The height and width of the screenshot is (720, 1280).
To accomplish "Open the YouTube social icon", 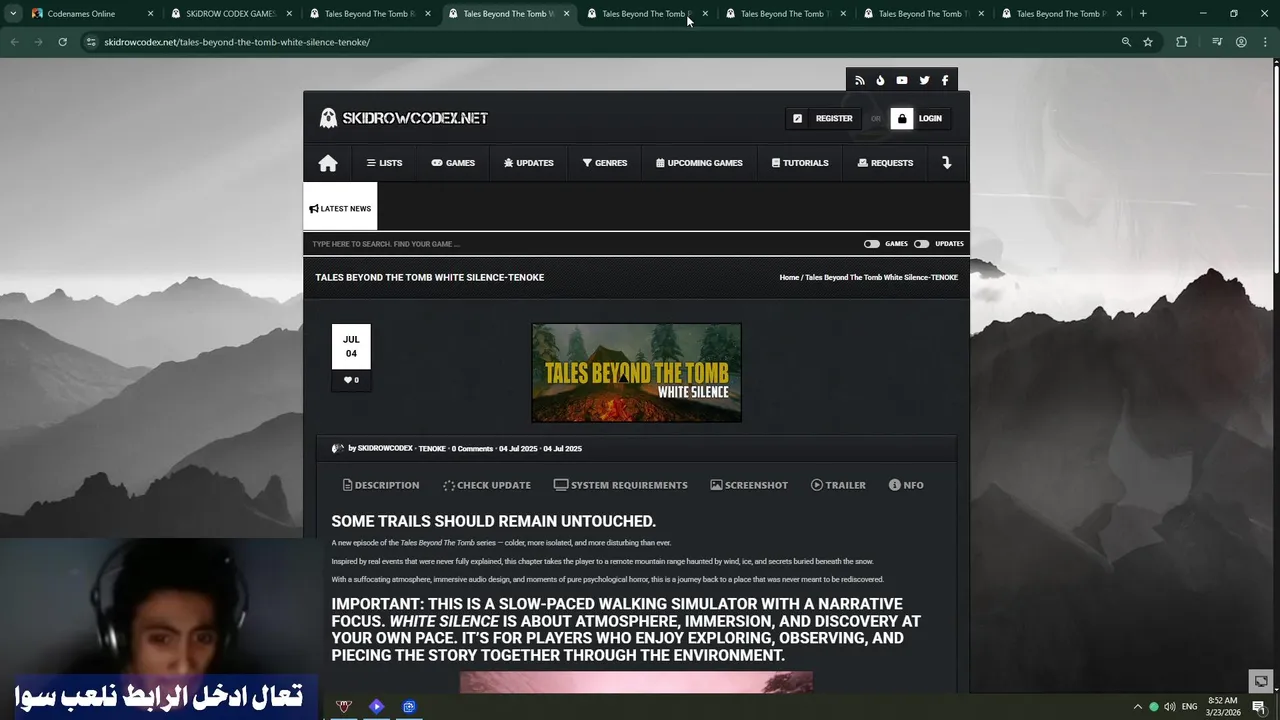I will point(902,80).
